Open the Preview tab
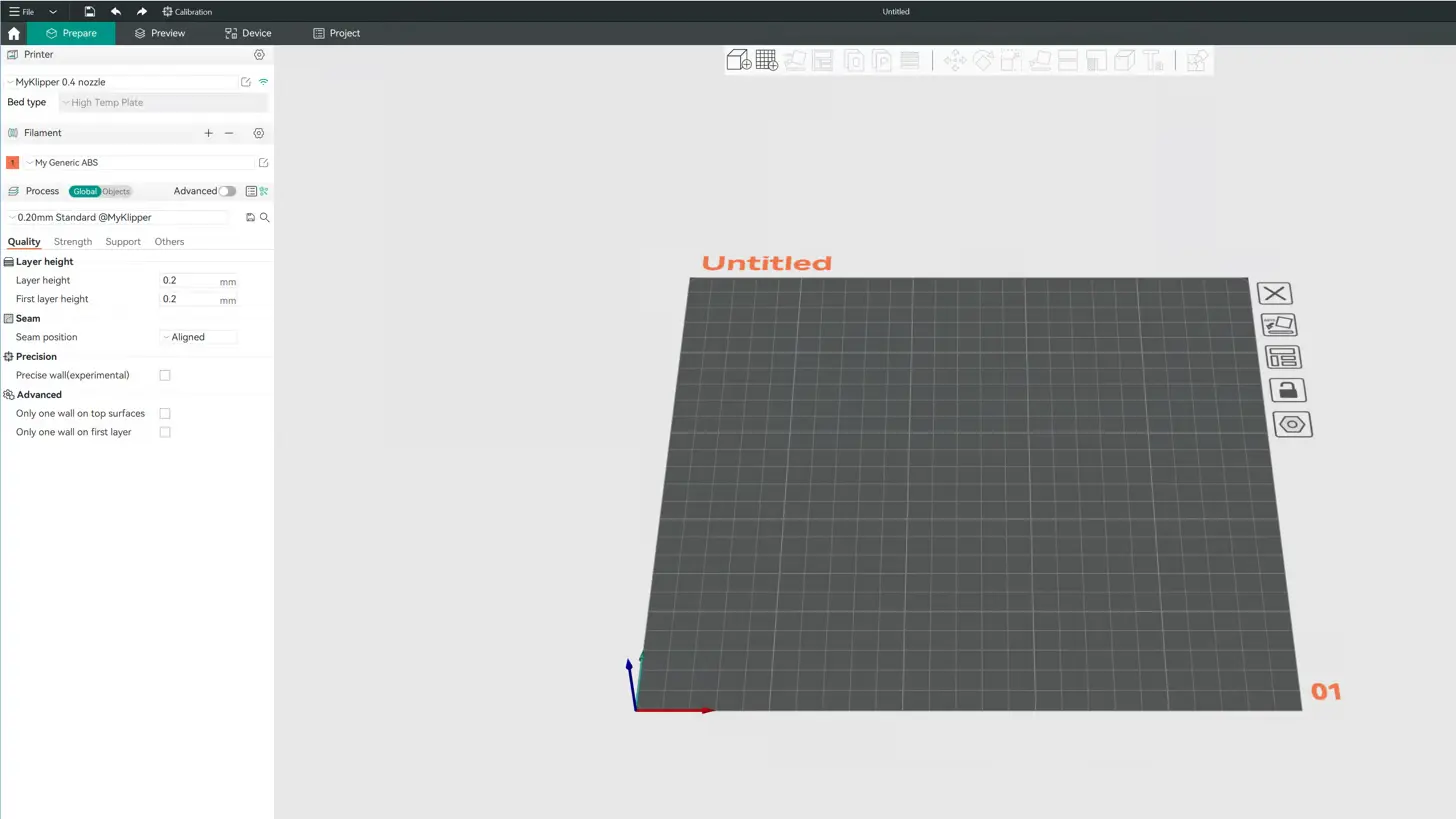The height and width of the screenshot is (819, 1456). 159,33
